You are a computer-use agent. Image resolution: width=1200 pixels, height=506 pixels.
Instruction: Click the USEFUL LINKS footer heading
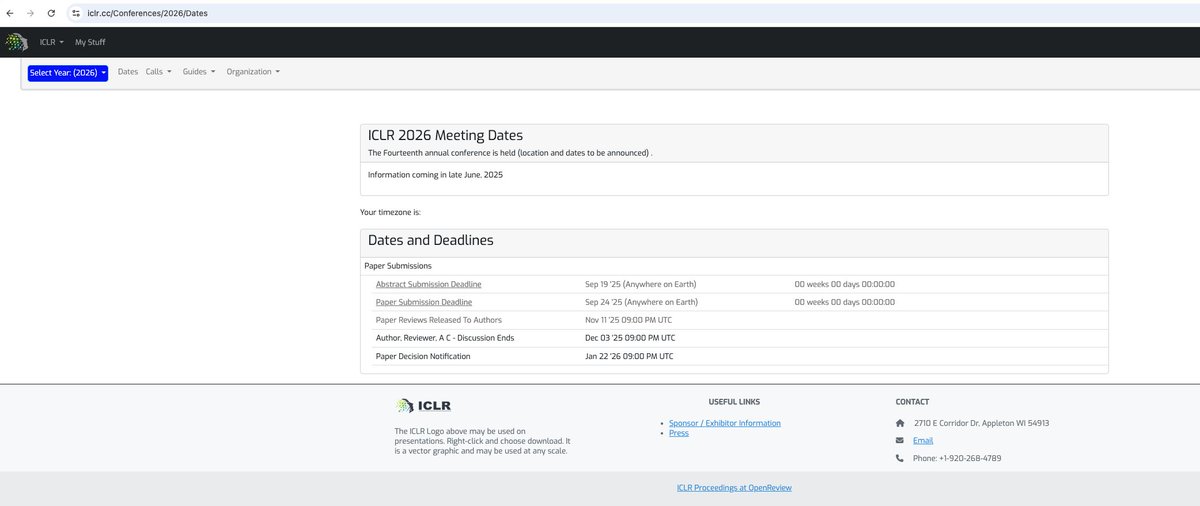pyautogui.click(x=735, y=402)
